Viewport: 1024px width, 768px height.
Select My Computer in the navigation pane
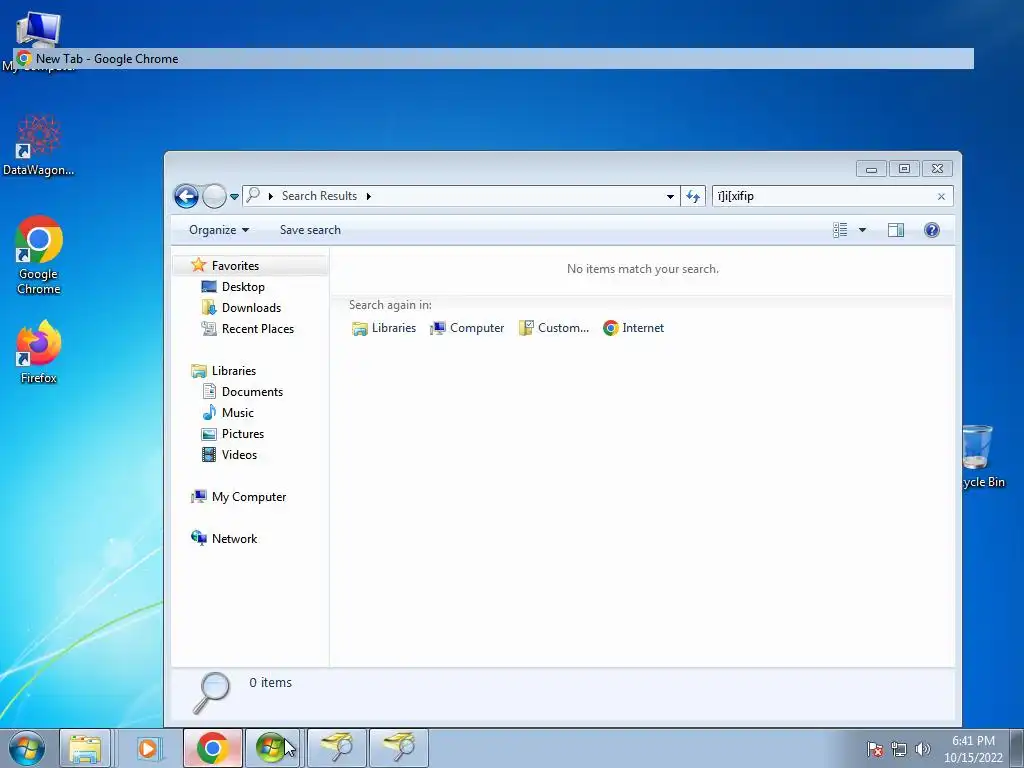[x=248, y=497]
